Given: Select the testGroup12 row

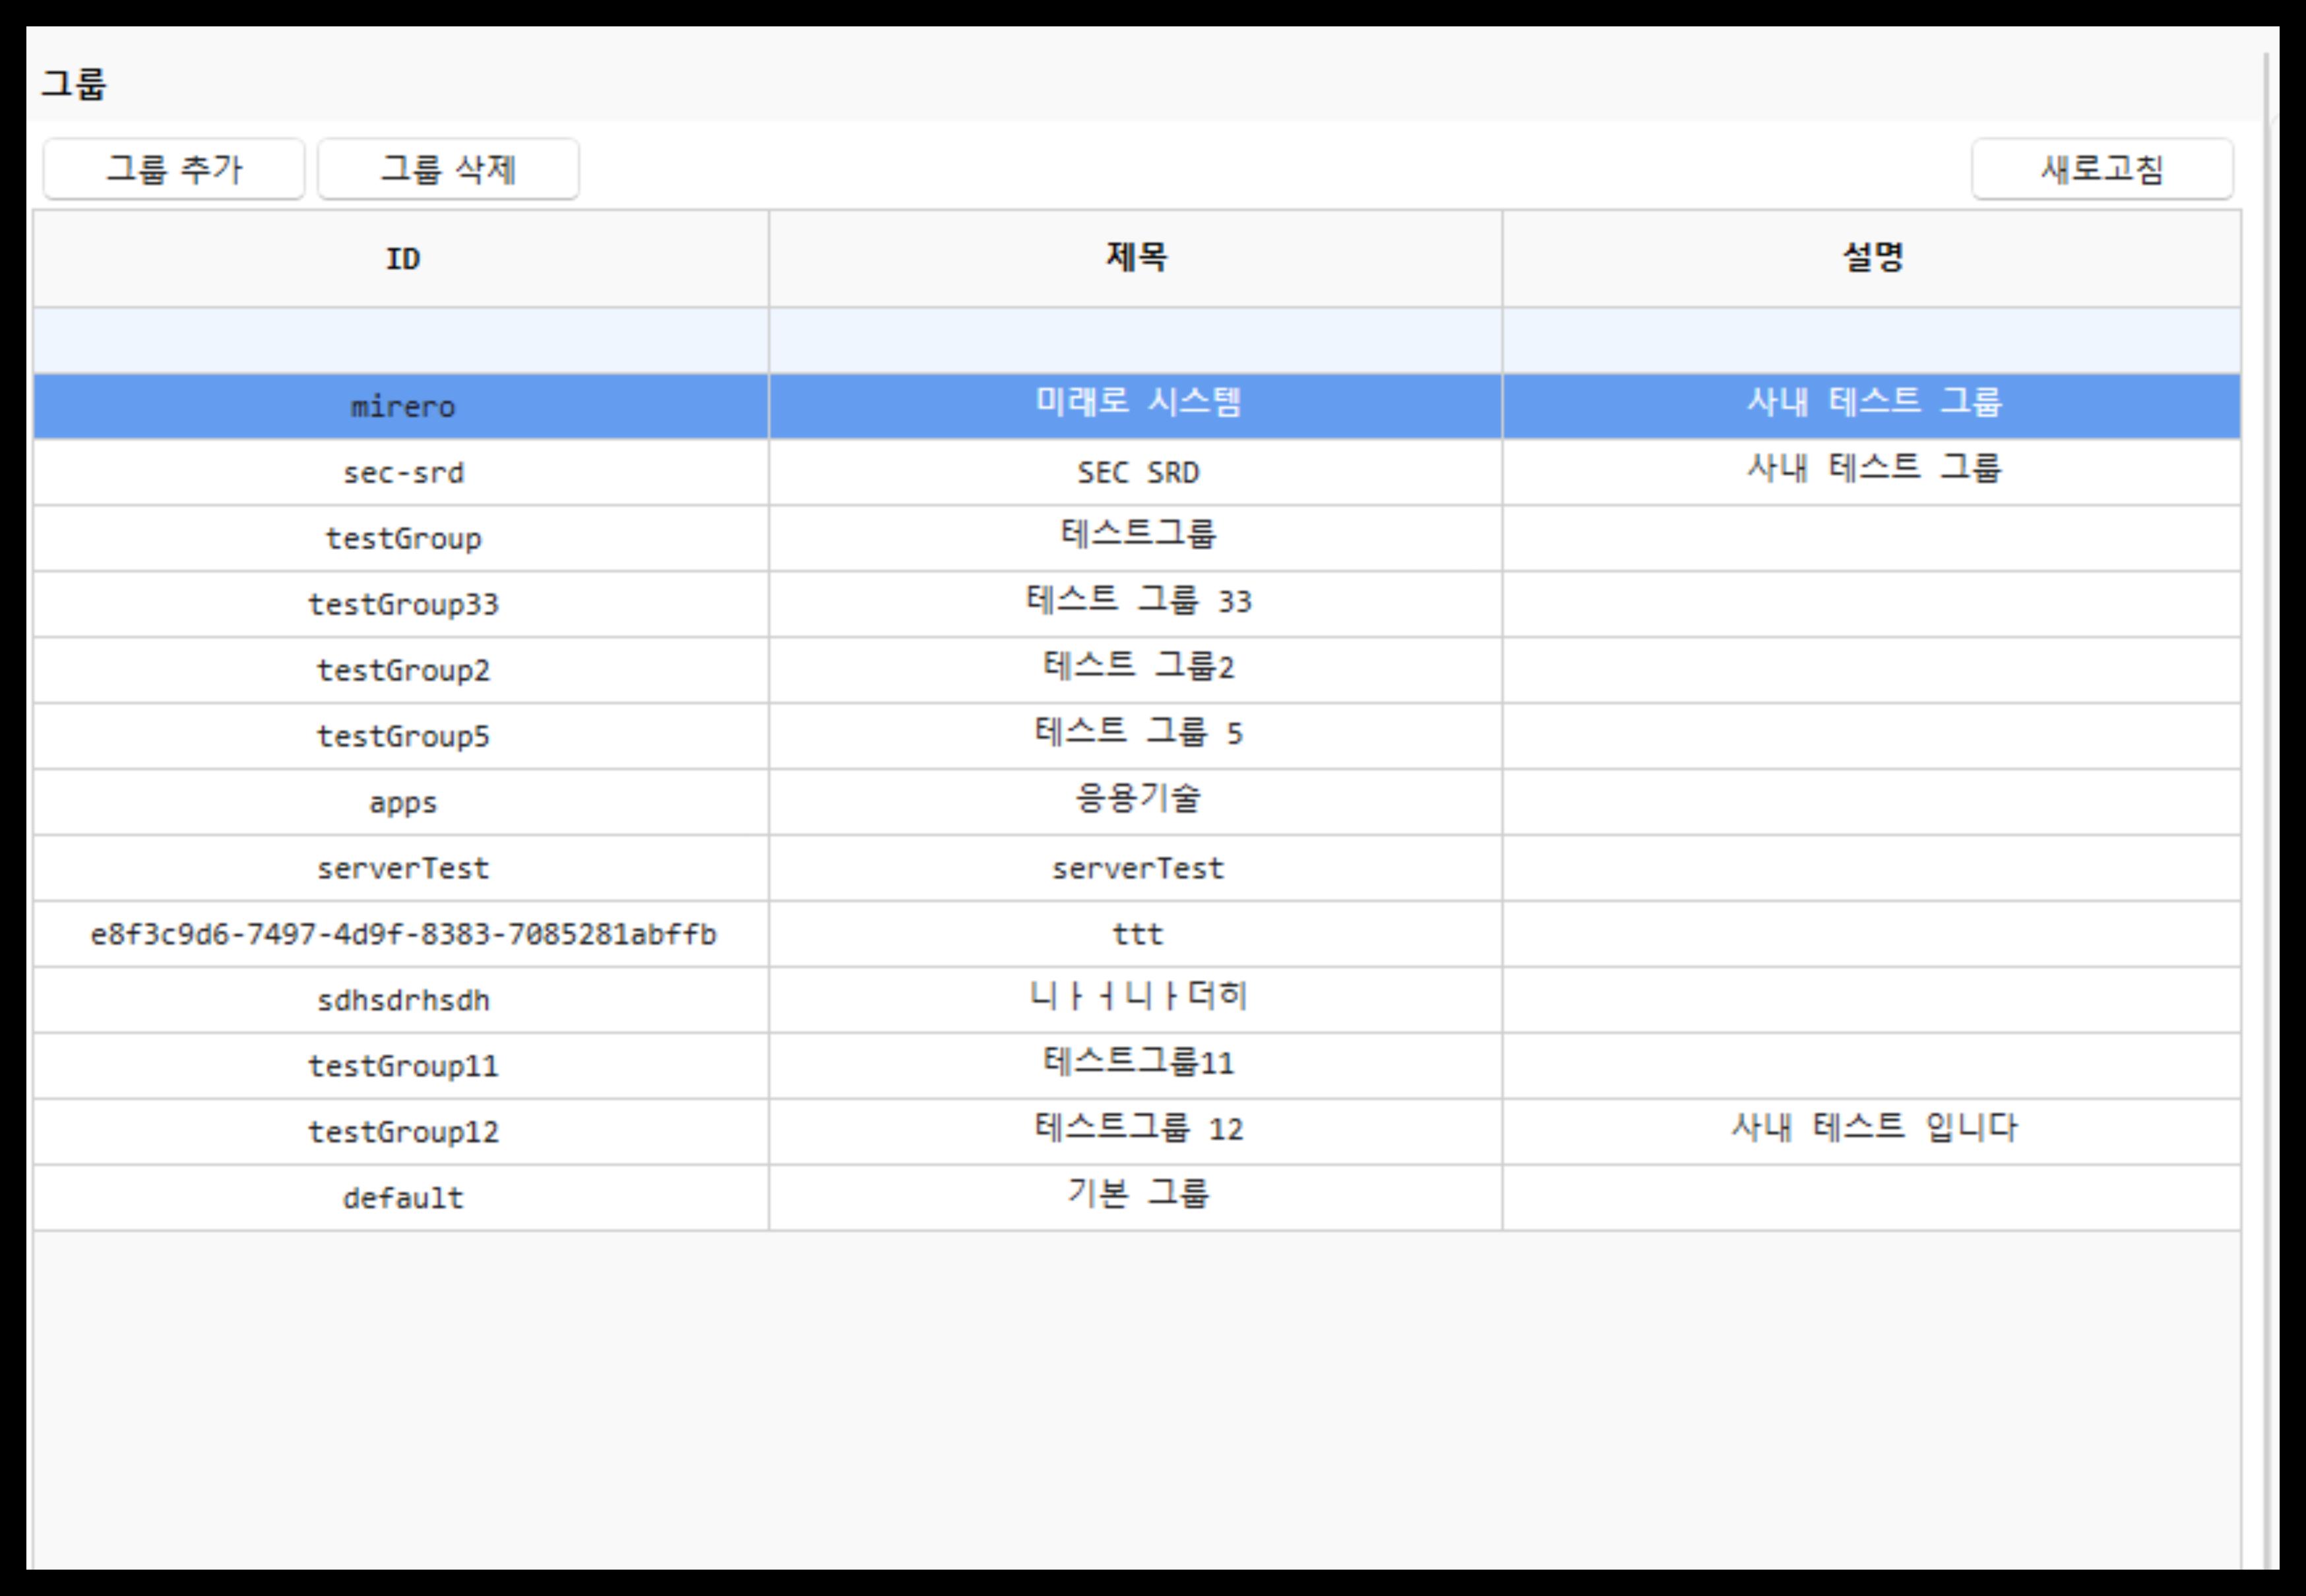Looking at the screenshot, I should coord(402,1132).
